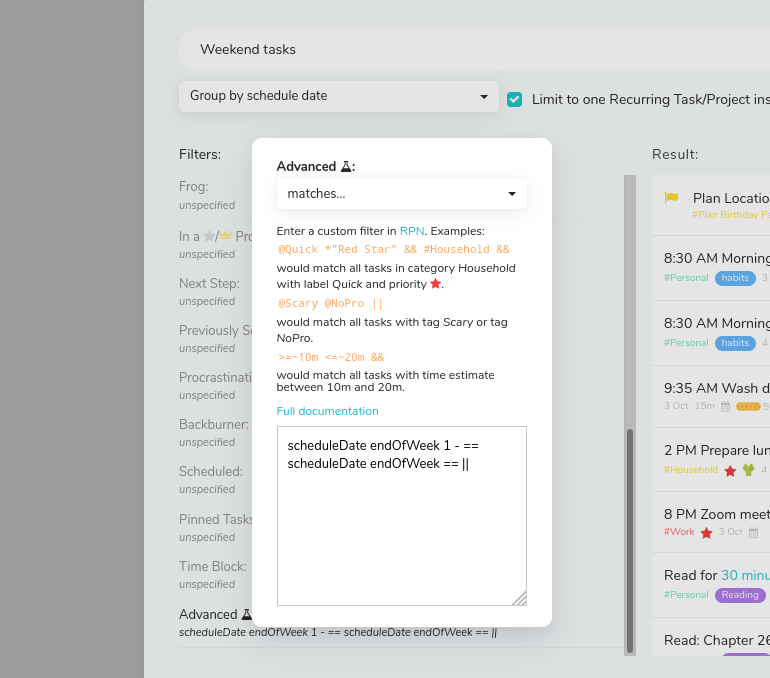
Task: Click the red star on Prepare lunch task
Action: pos(730,471)
